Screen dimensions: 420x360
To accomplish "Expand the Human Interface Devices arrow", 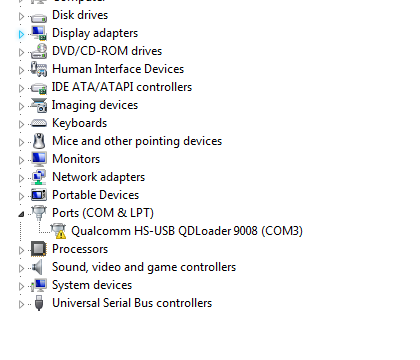I will point(21,70).
